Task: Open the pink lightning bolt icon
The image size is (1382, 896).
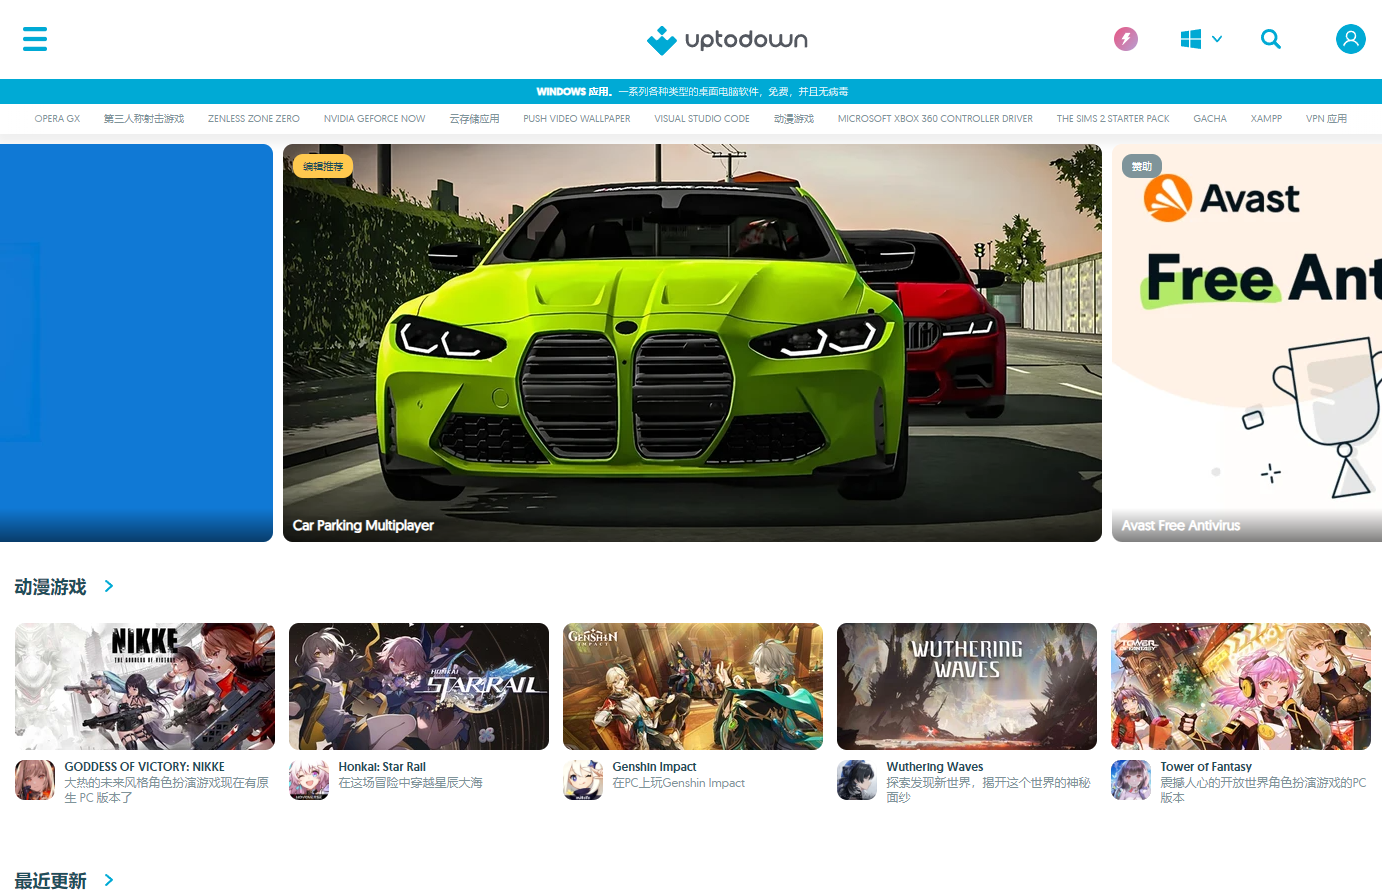Action: click(x=1126, y=39)
